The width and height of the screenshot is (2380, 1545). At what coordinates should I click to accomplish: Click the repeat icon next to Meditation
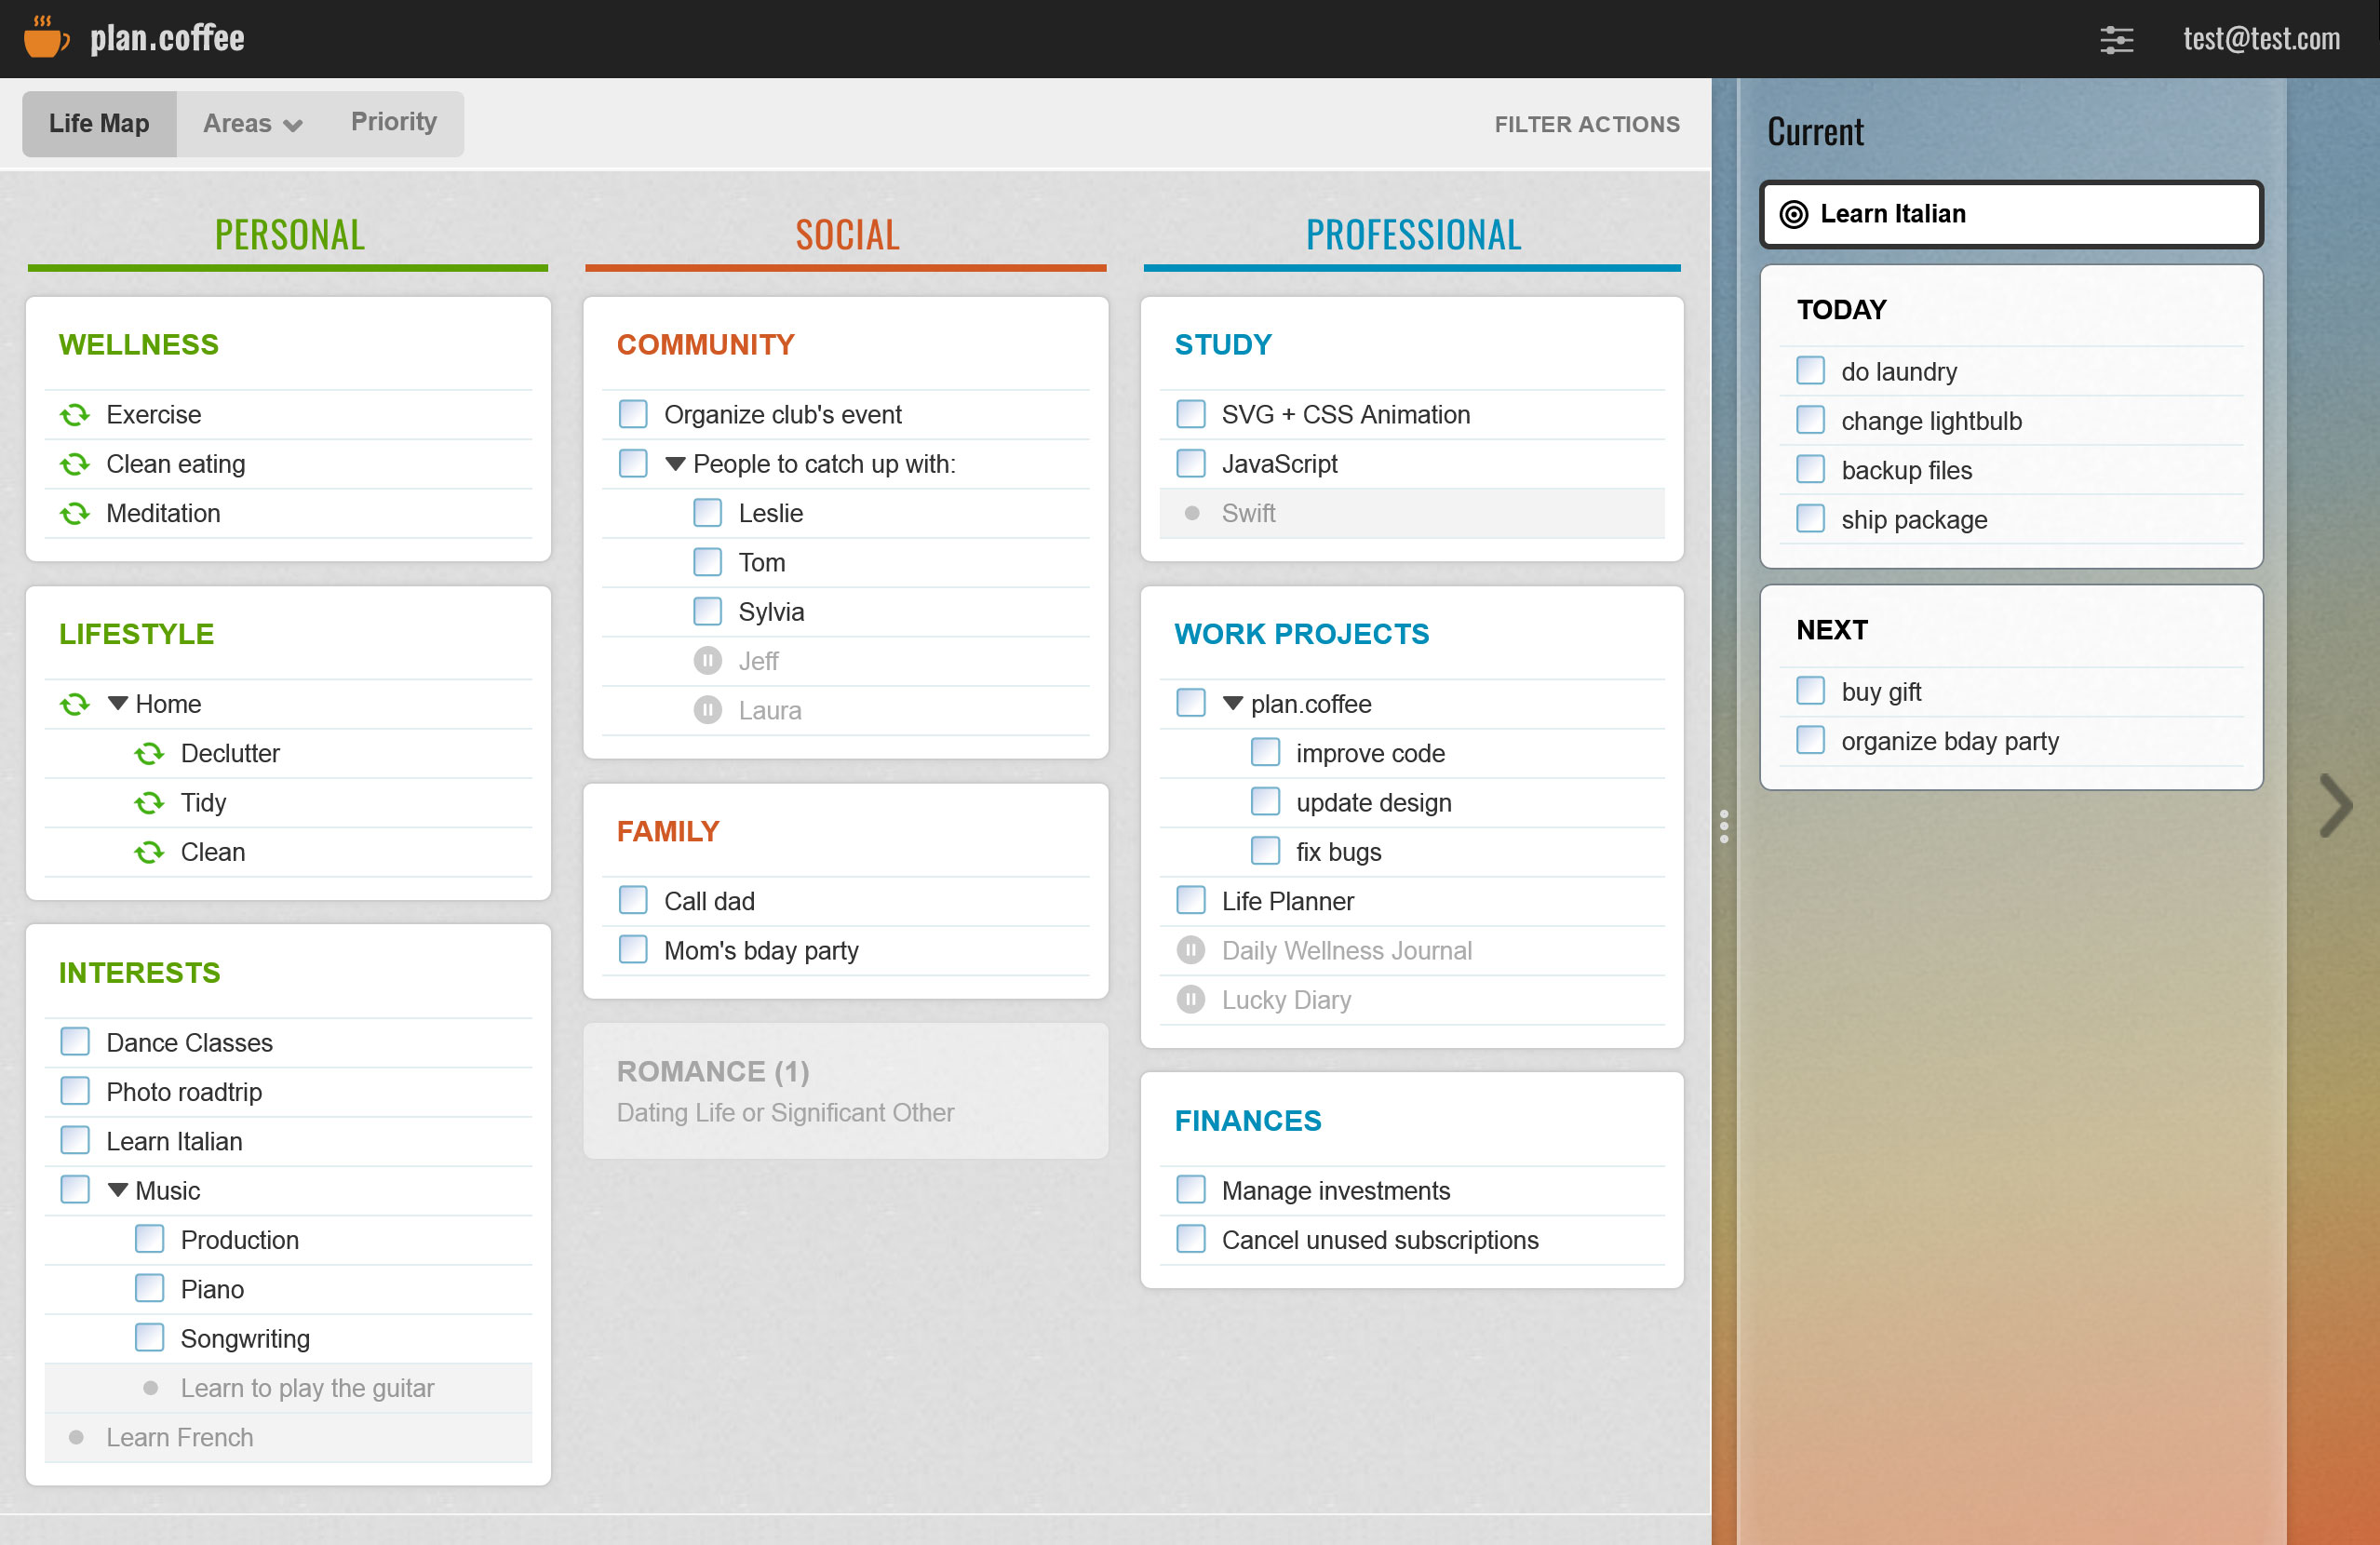coord(75,514)
